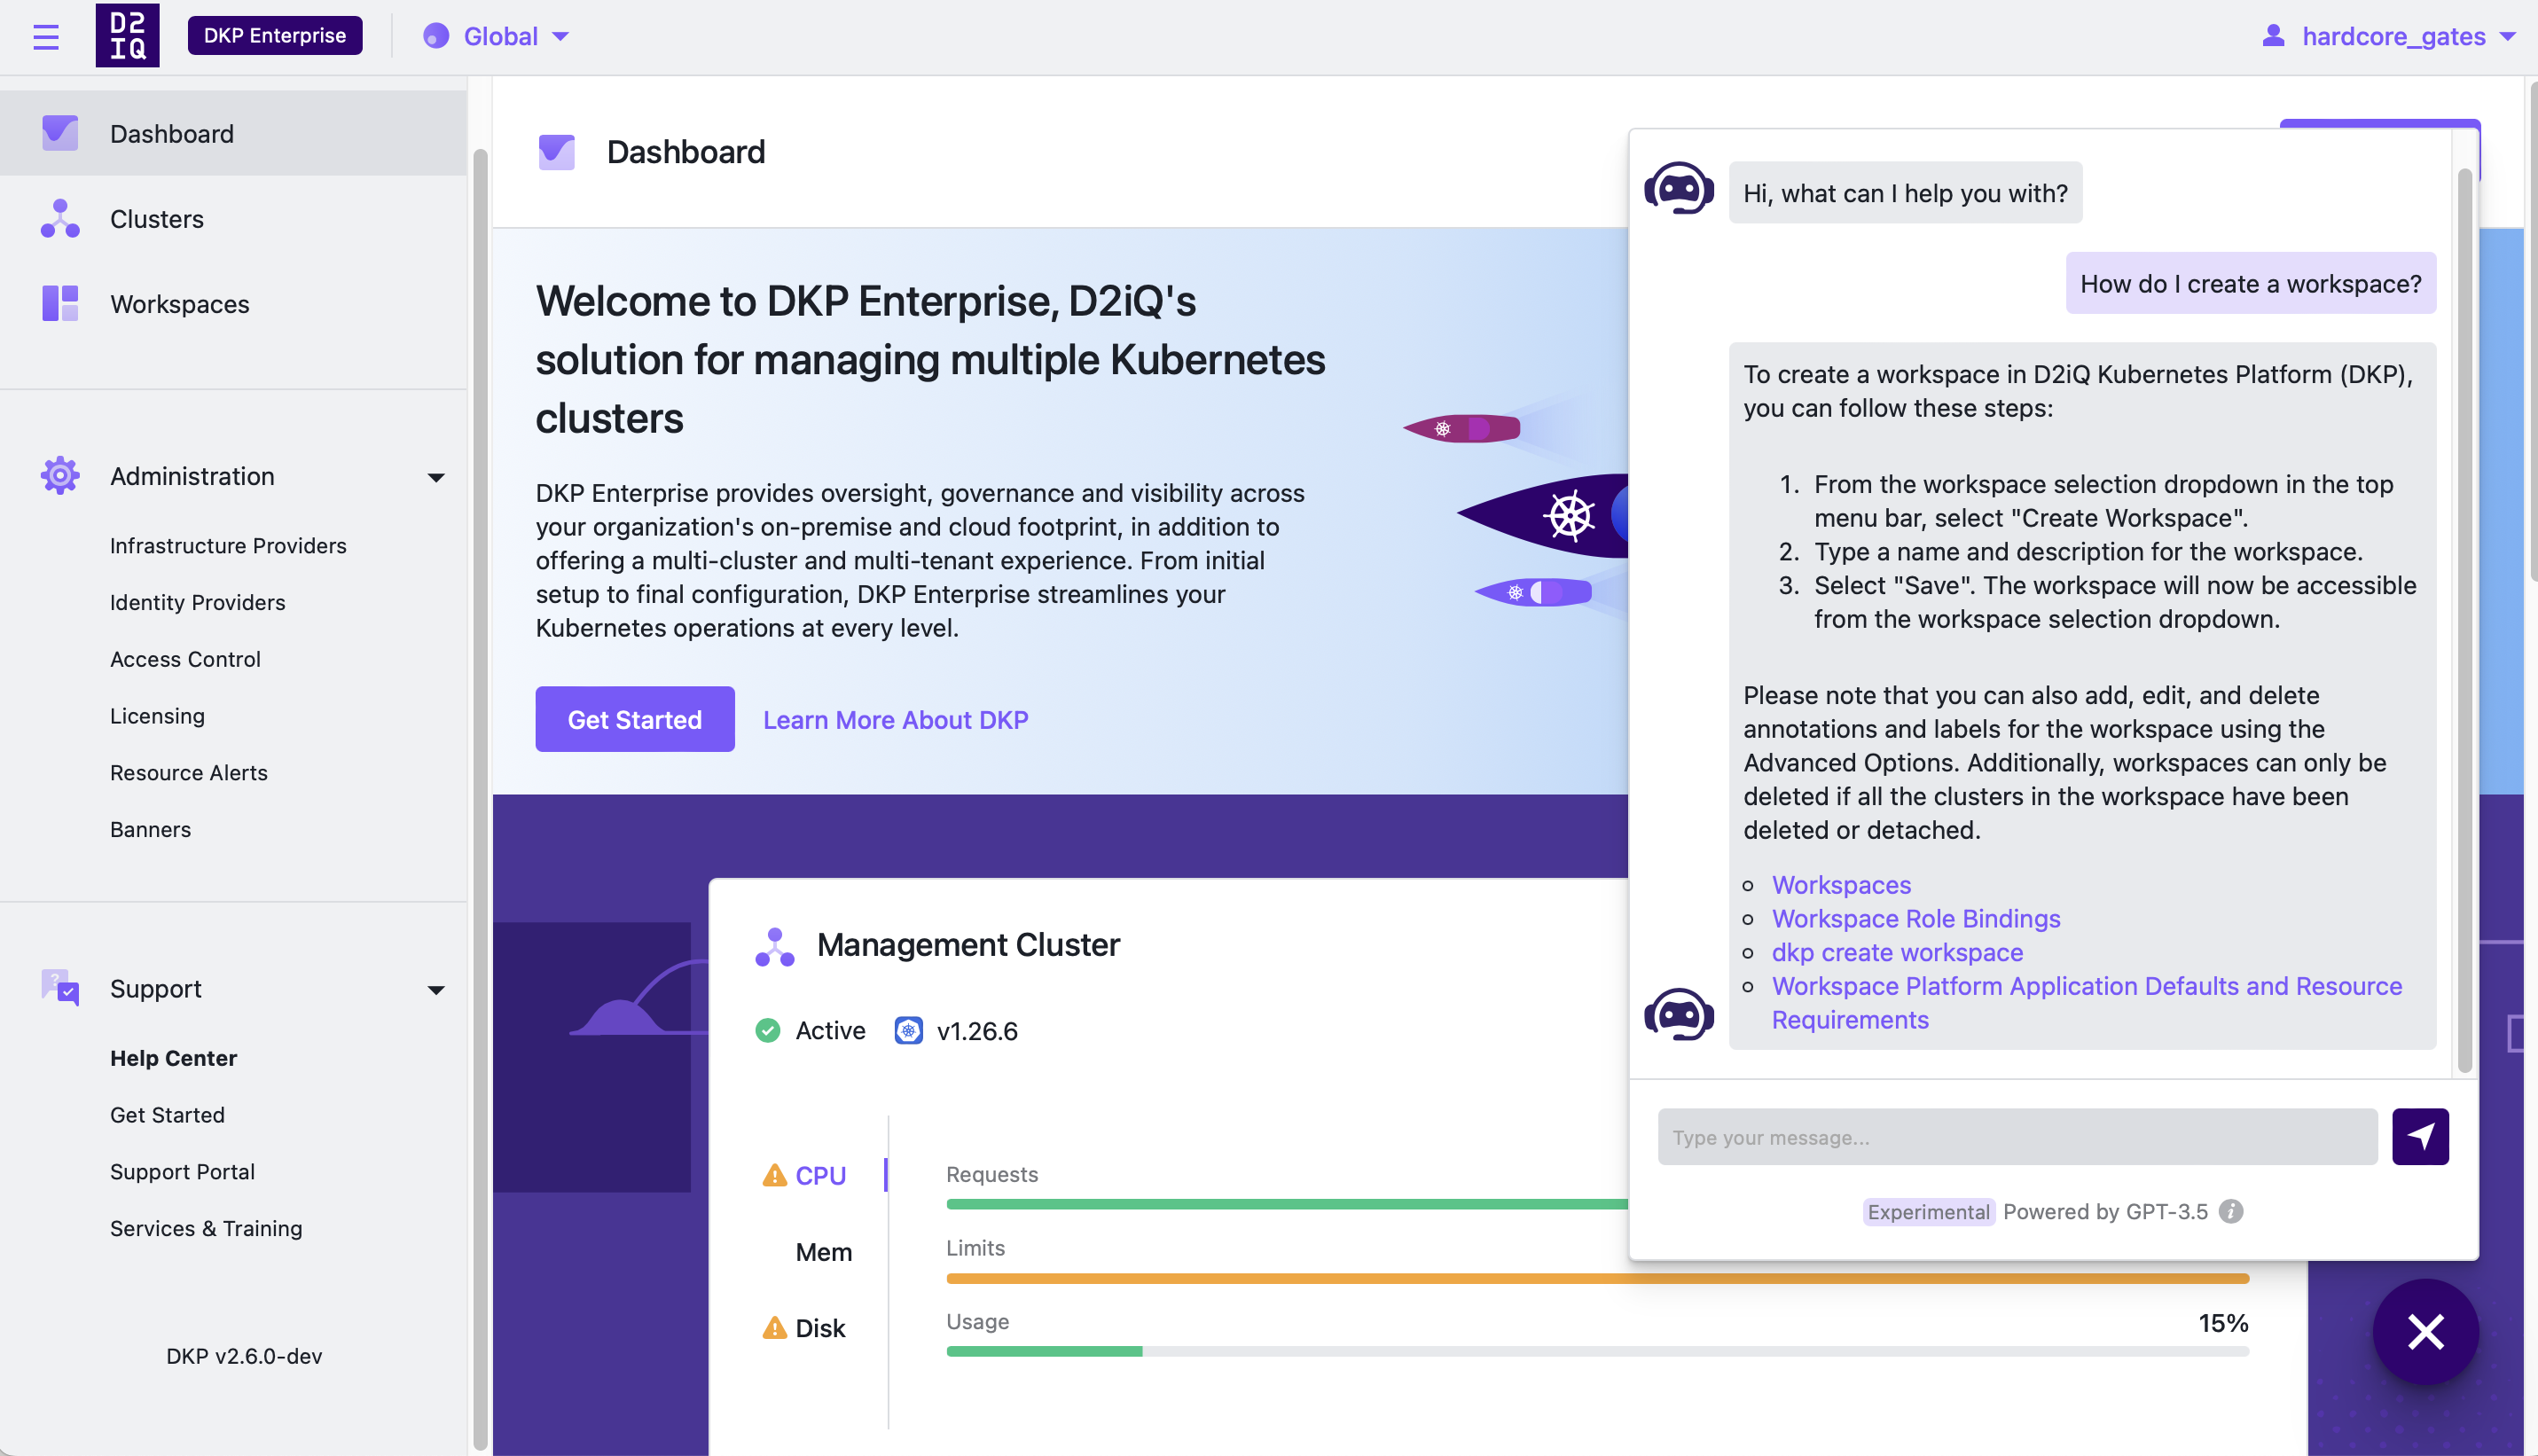
Task: Click the green Requests progress bar
Action: pos(1286,1204)
